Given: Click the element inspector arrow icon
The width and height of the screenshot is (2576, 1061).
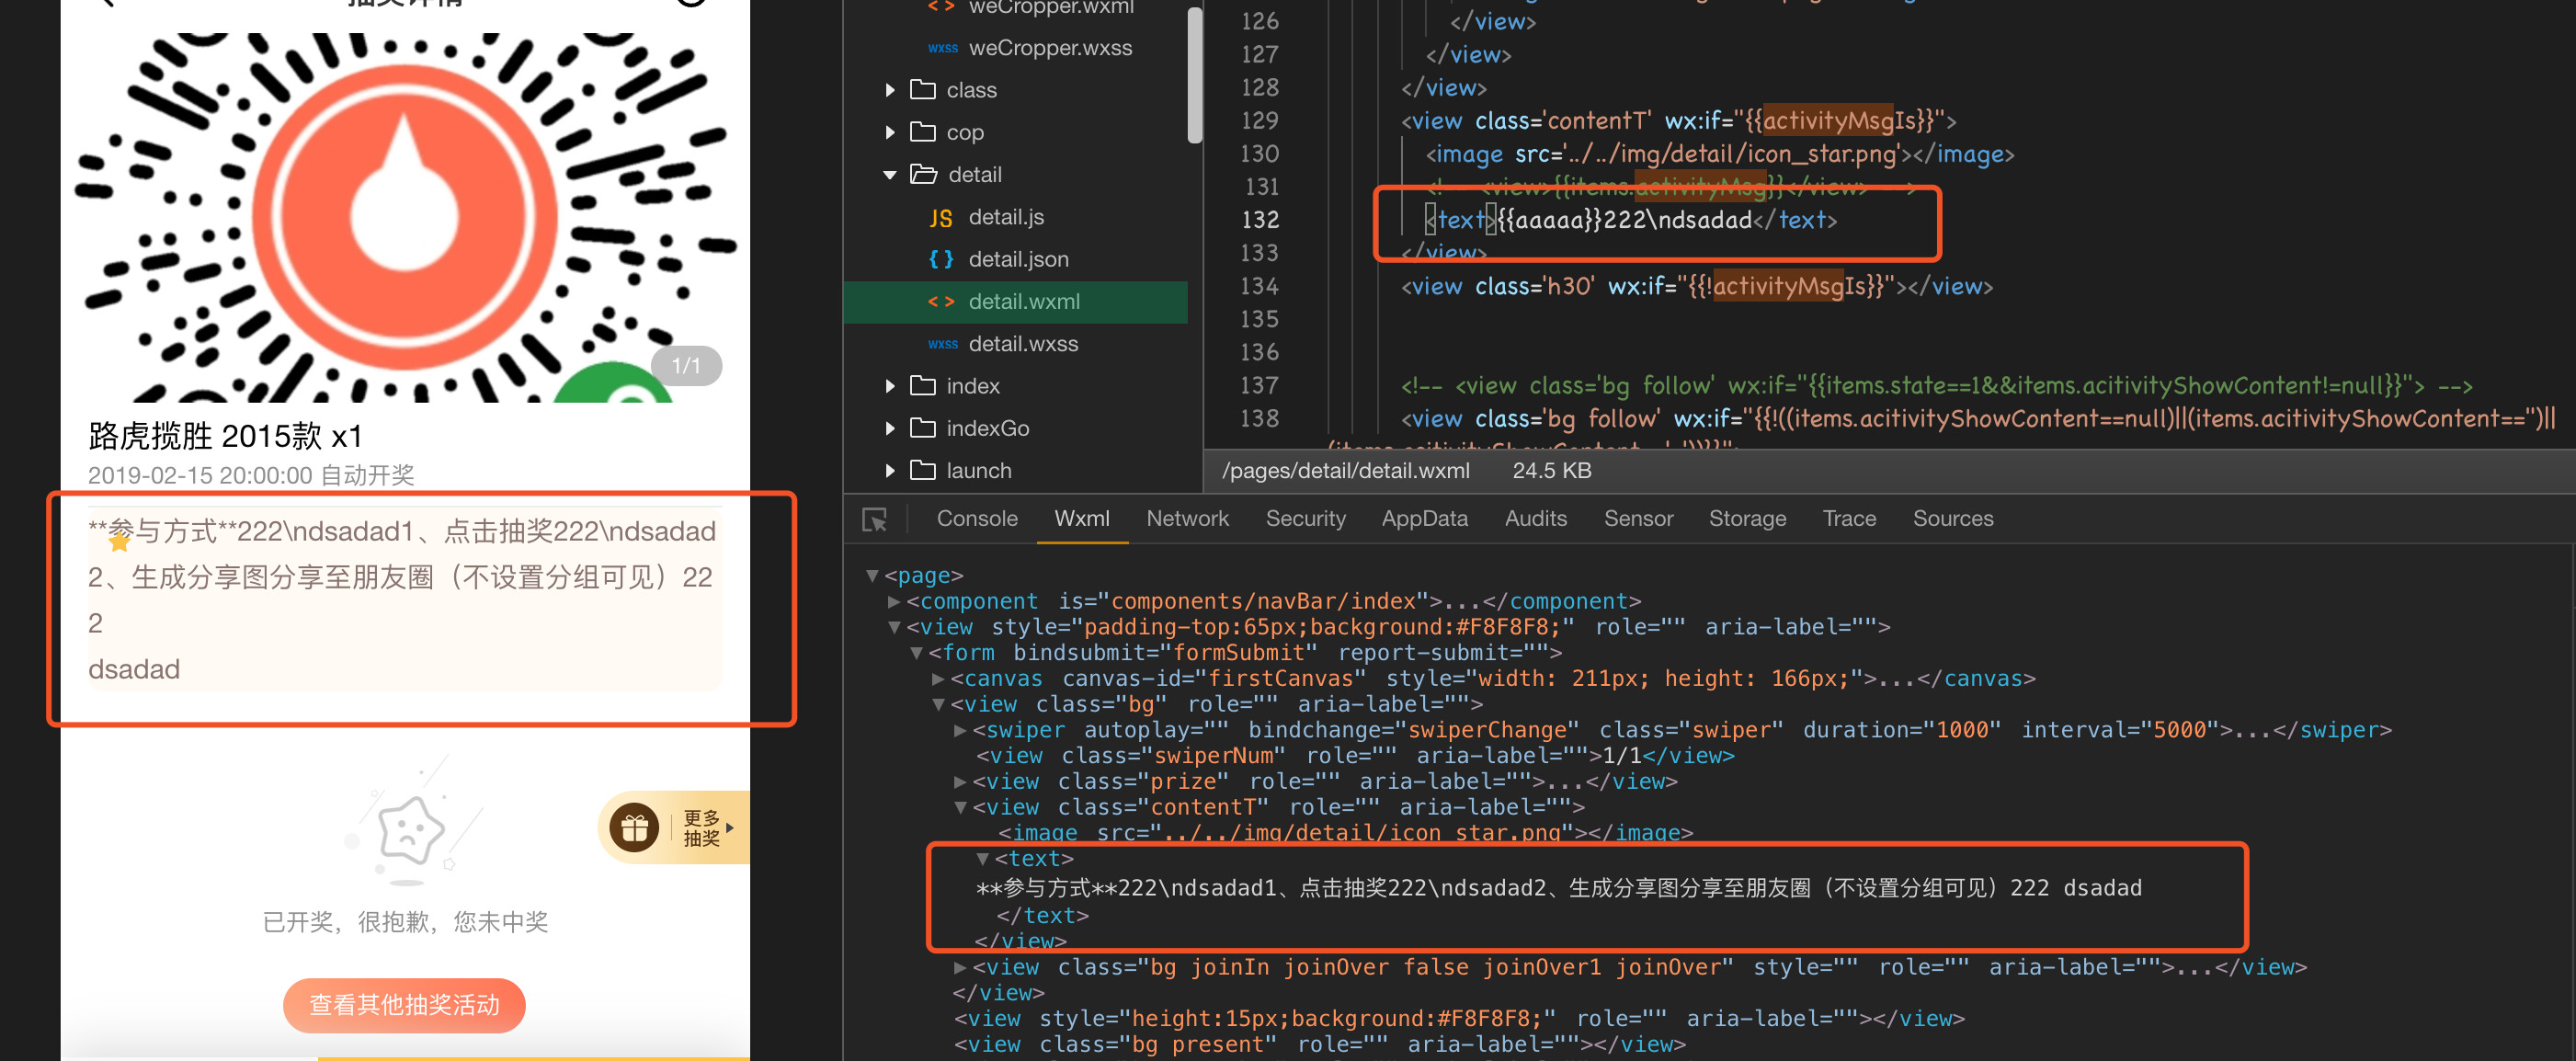Looking at the screenshot, I should click(x=874, y=519).
